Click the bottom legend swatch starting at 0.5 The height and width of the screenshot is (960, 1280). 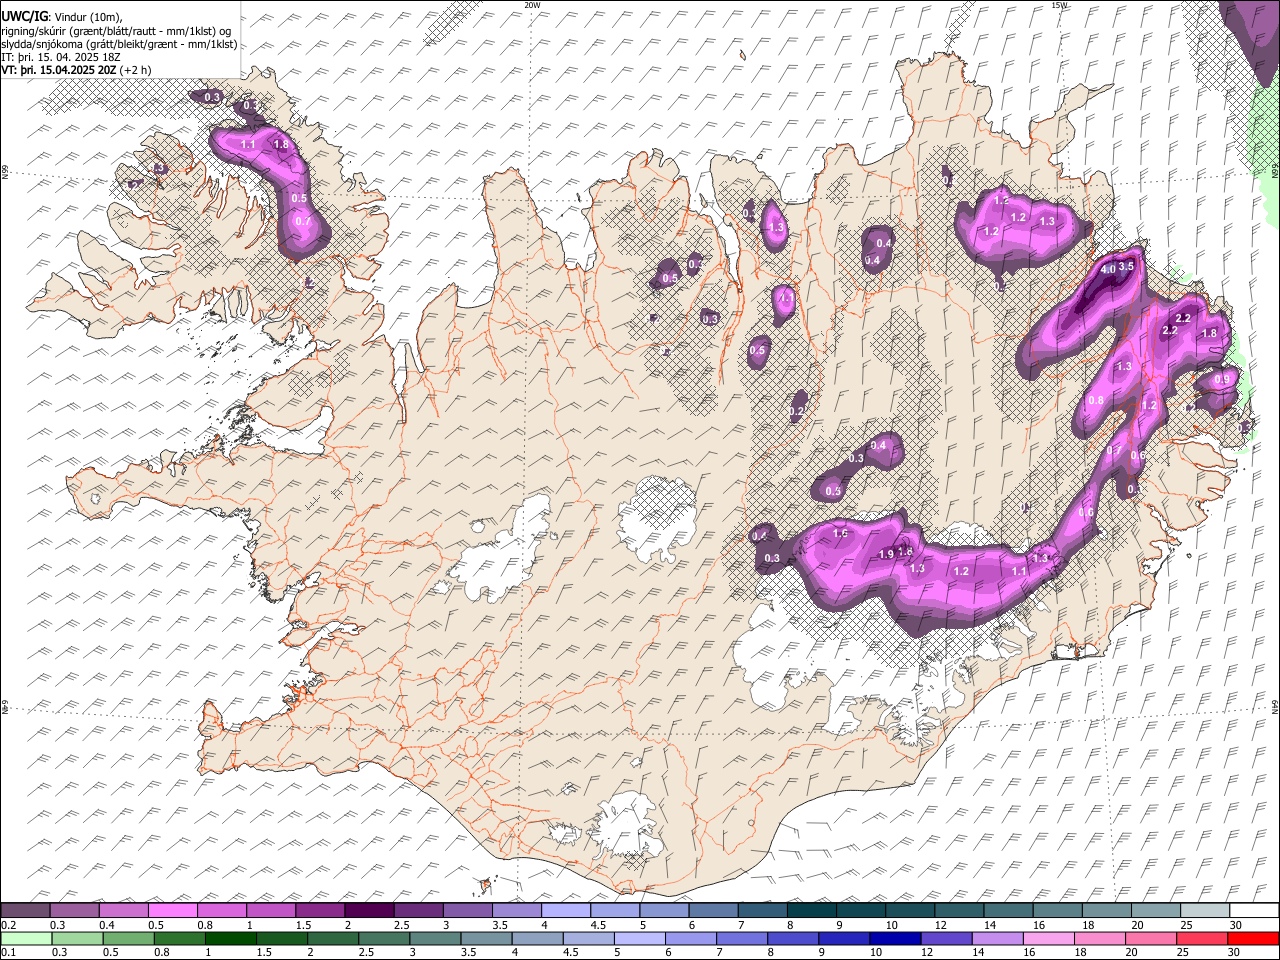click(128, 938)
